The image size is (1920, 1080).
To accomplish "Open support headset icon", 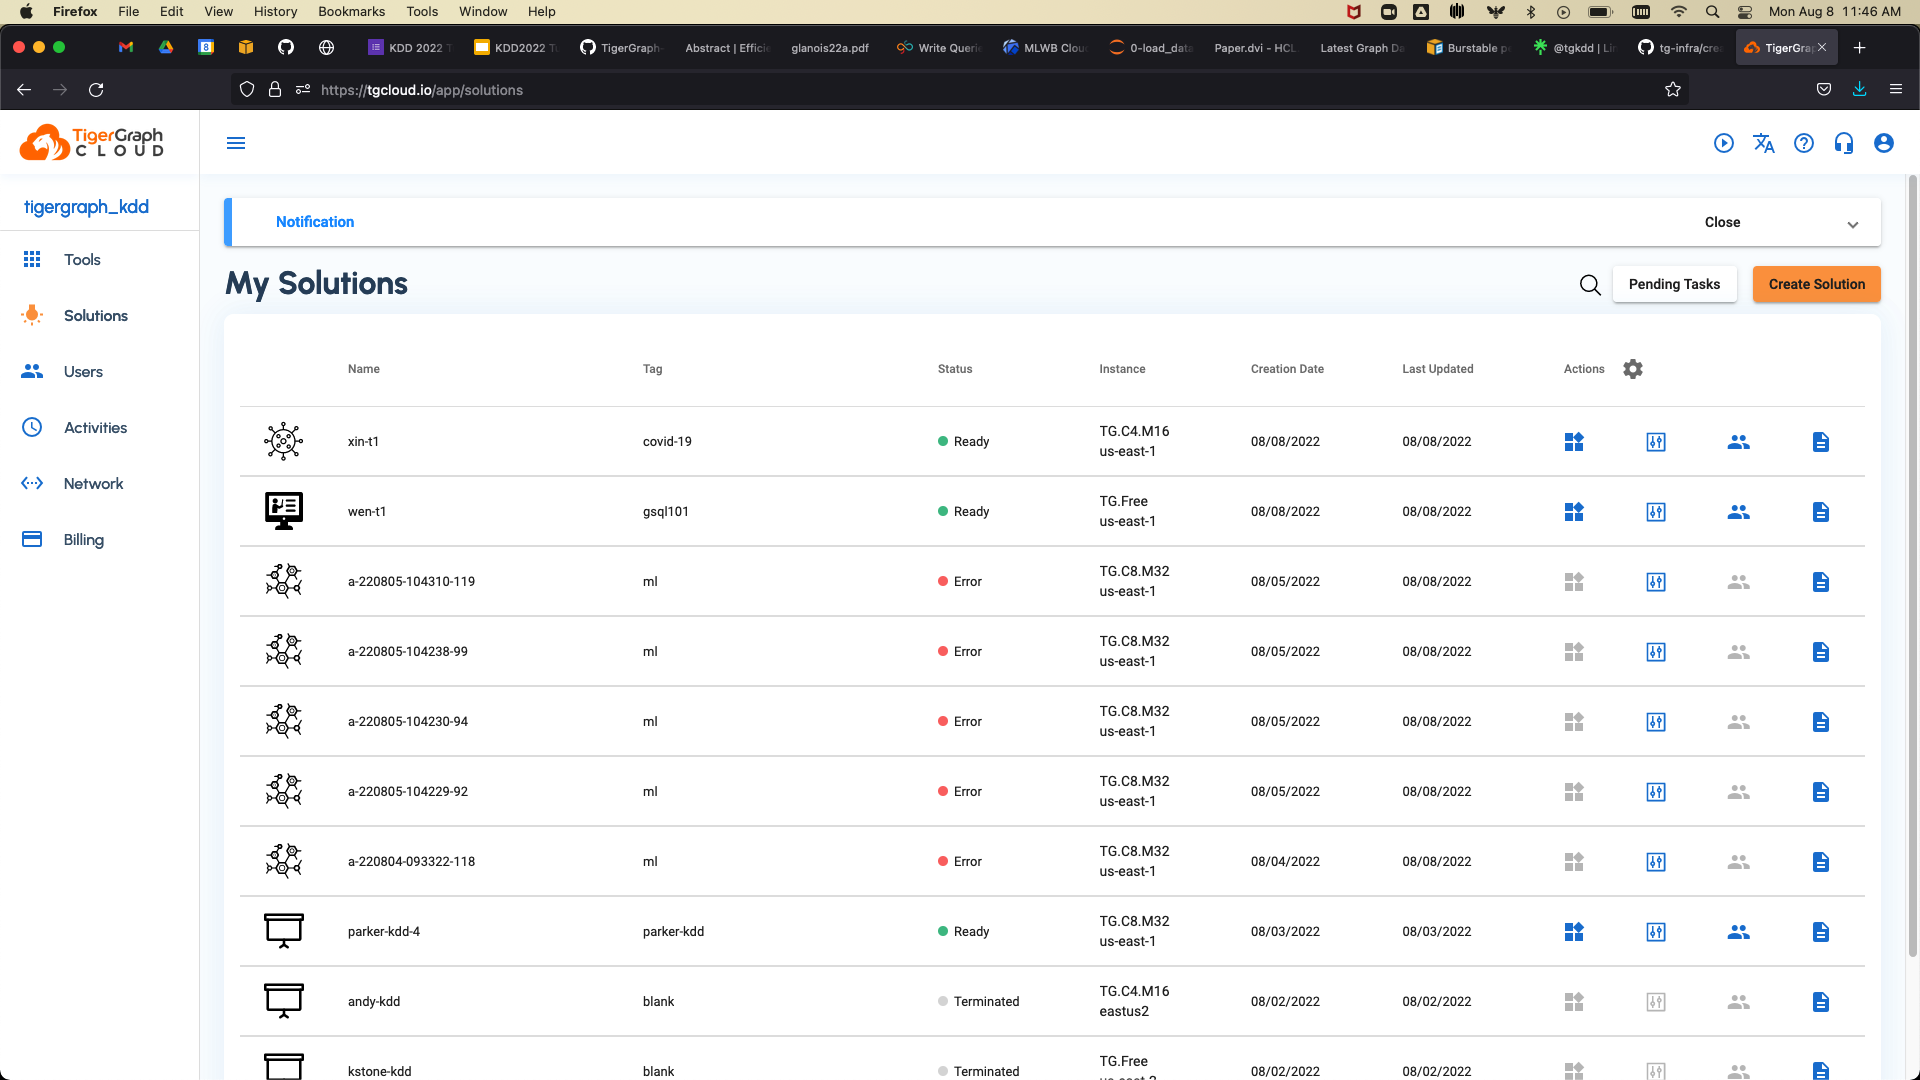I will click(1844, 143).
